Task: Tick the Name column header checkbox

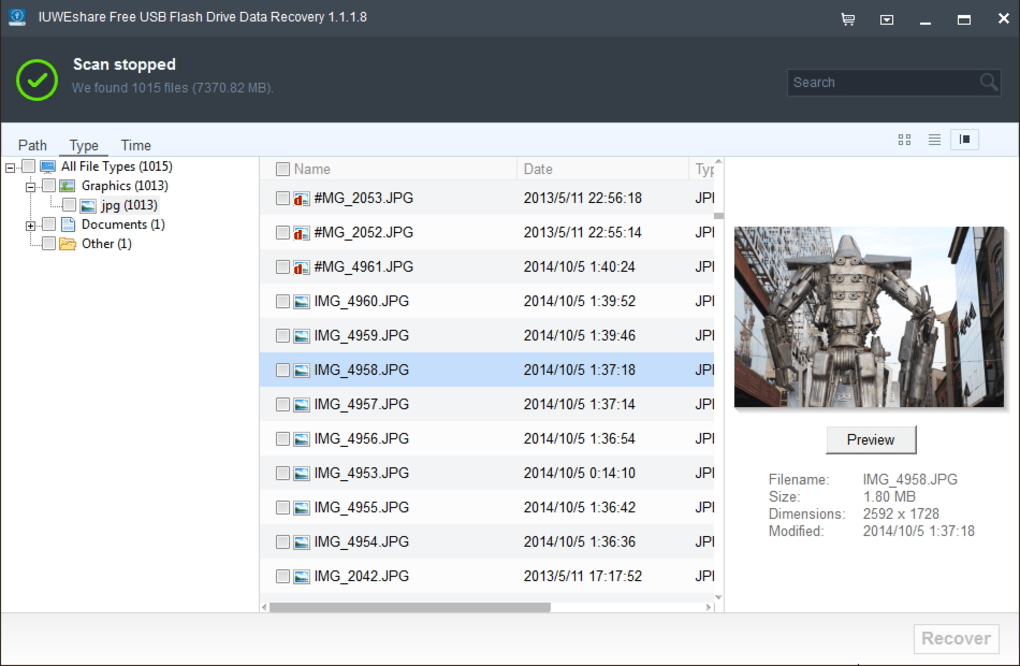Action: (281, 168)
